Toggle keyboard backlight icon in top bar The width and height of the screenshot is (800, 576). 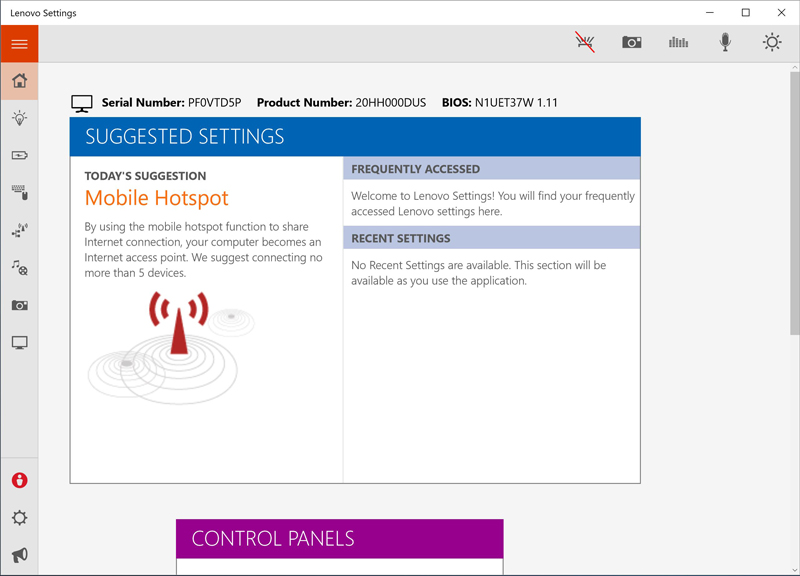585,42
